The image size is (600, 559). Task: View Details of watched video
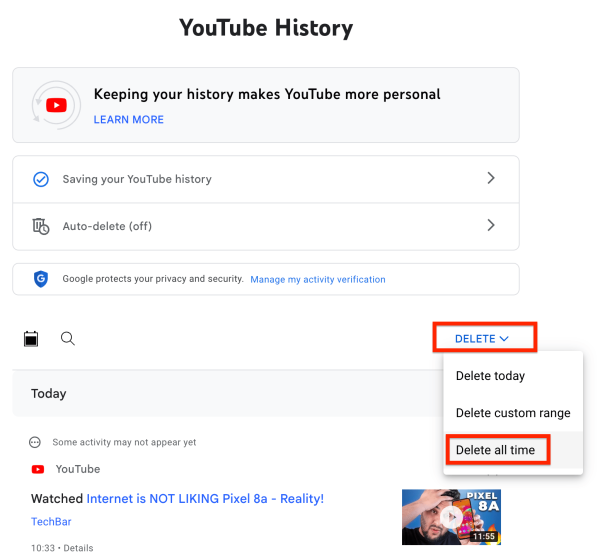click(78, 548)
